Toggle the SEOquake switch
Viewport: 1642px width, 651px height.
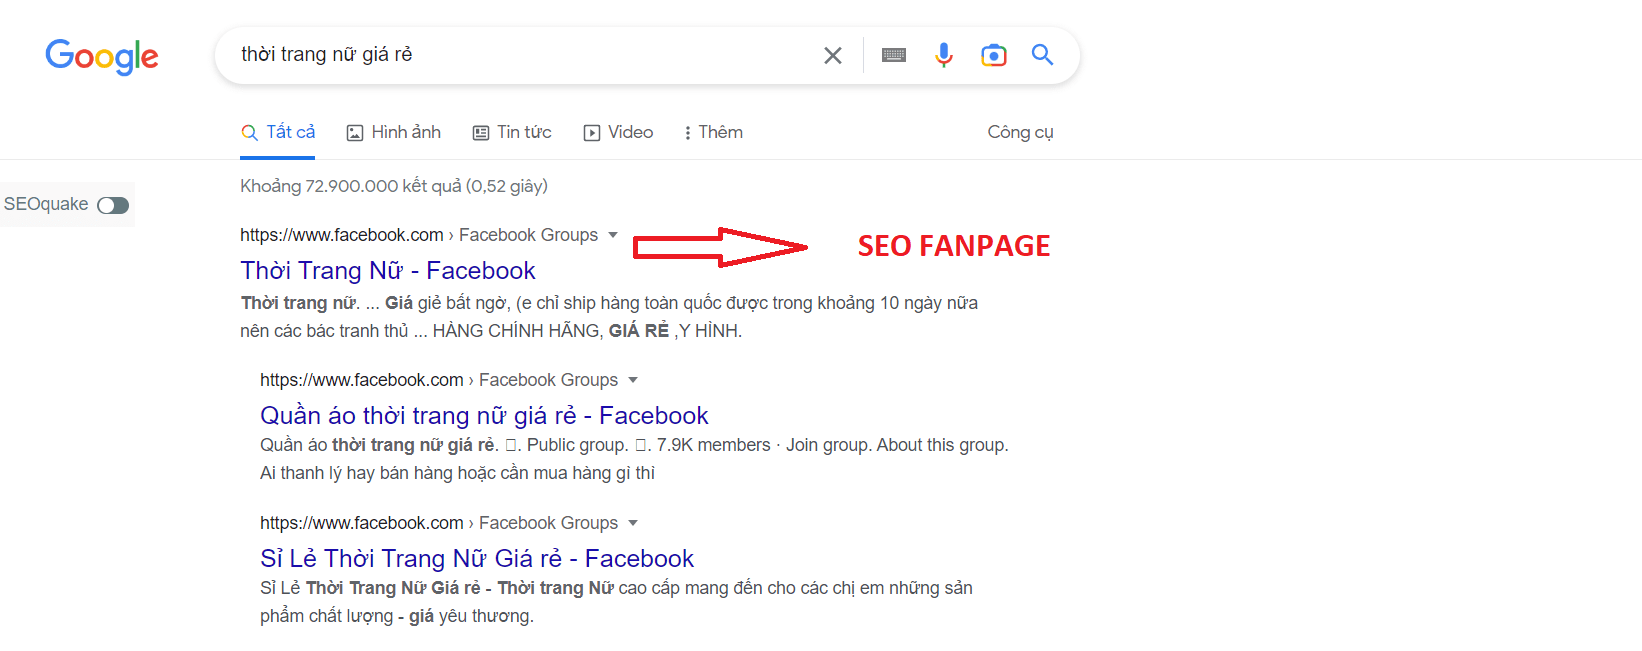113,205
